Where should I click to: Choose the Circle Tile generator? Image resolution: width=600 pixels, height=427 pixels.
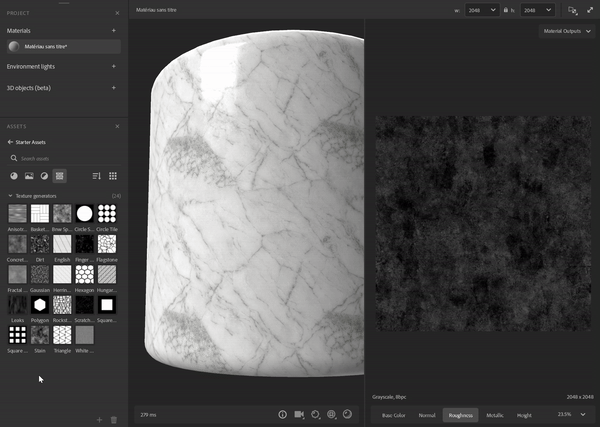pyautogui.click(x=107, y=214)
